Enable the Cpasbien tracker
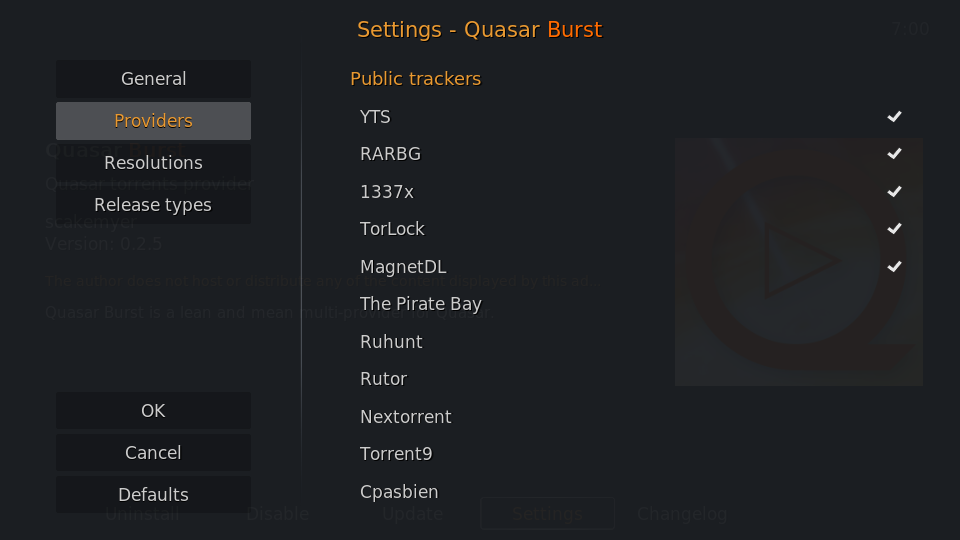Viewport: 960px width, 540px height. [x=631, y=492]
